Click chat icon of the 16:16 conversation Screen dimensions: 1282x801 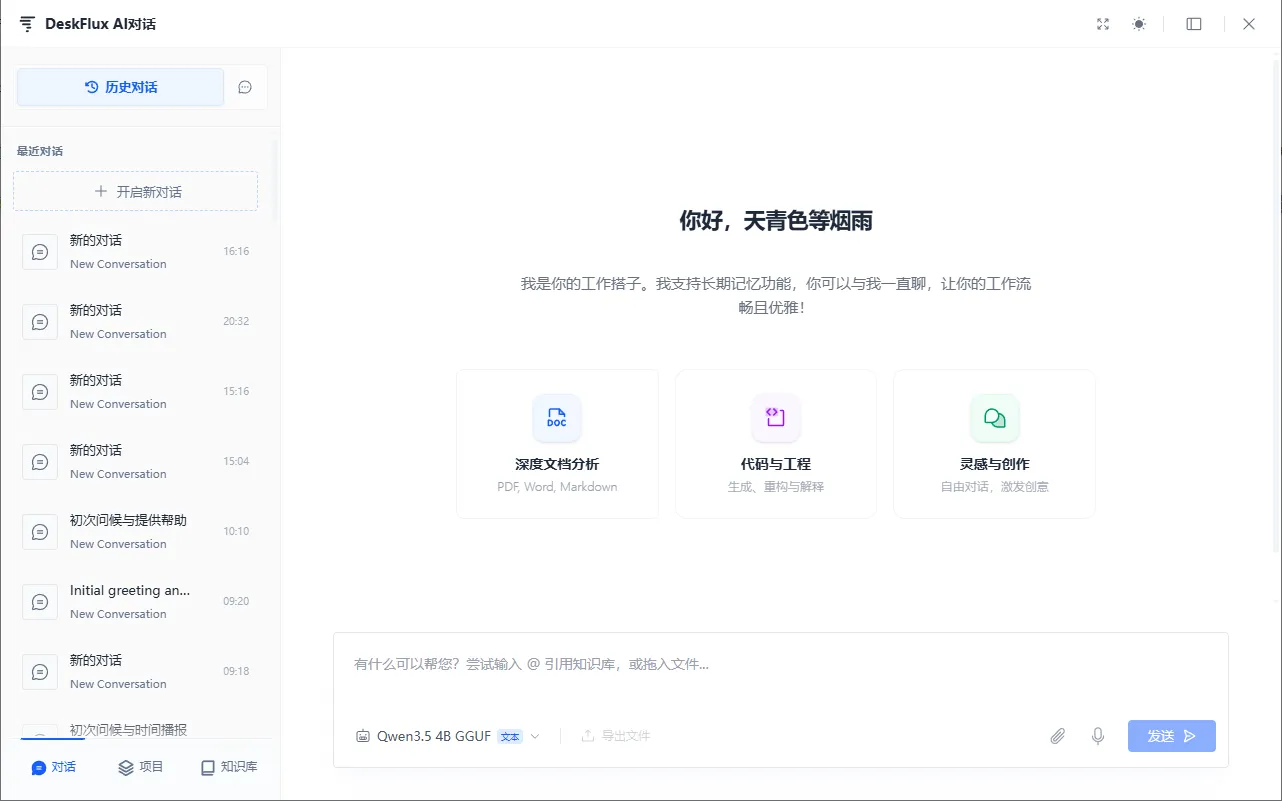[x=40, y=252]
